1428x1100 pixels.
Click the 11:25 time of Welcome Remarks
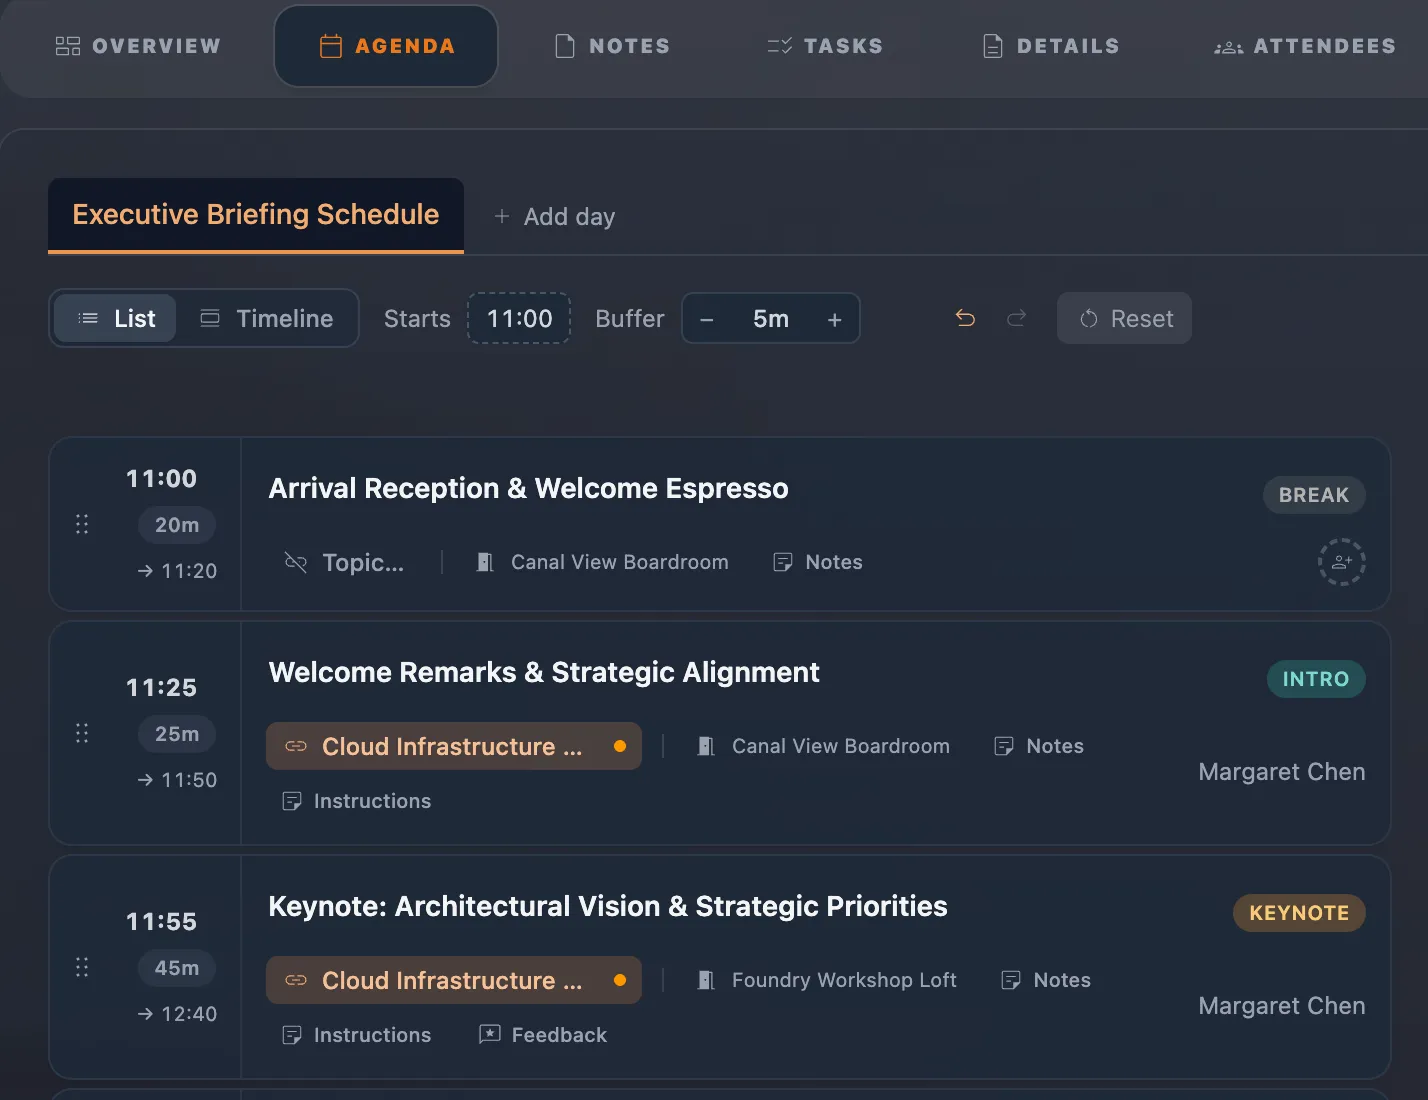click(161, 688)
